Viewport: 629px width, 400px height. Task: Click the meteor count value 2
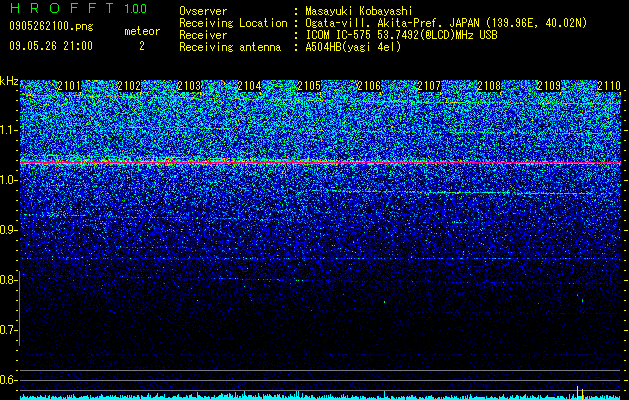pos(142,46)
